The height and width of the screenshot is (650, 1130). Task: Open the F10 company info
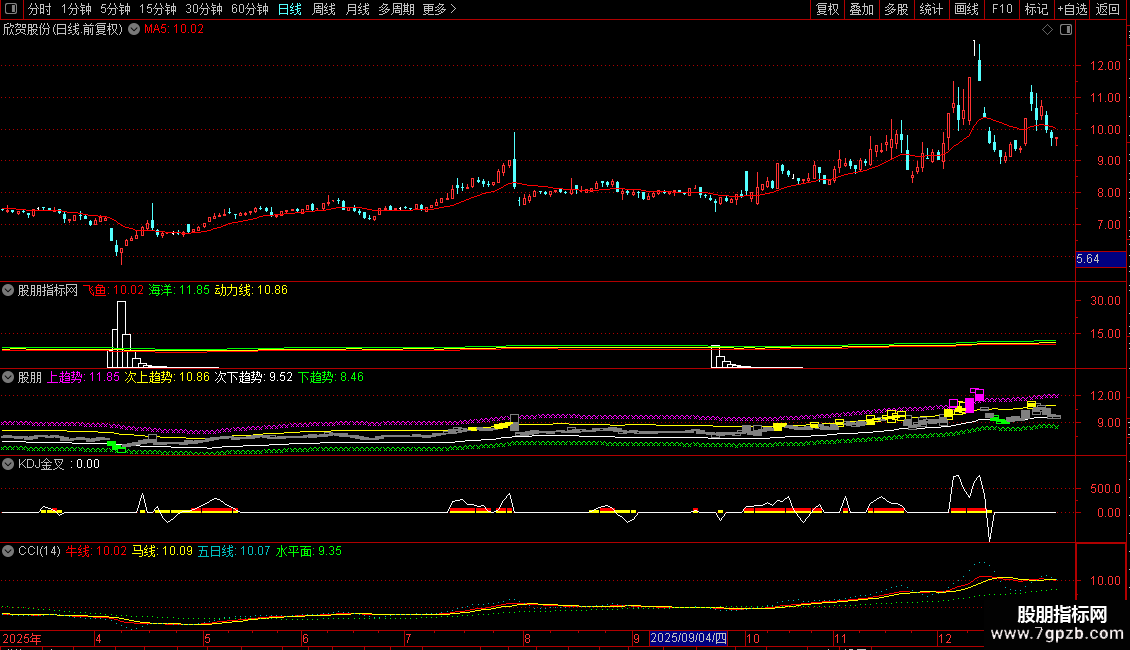(x=1001, y=10)
